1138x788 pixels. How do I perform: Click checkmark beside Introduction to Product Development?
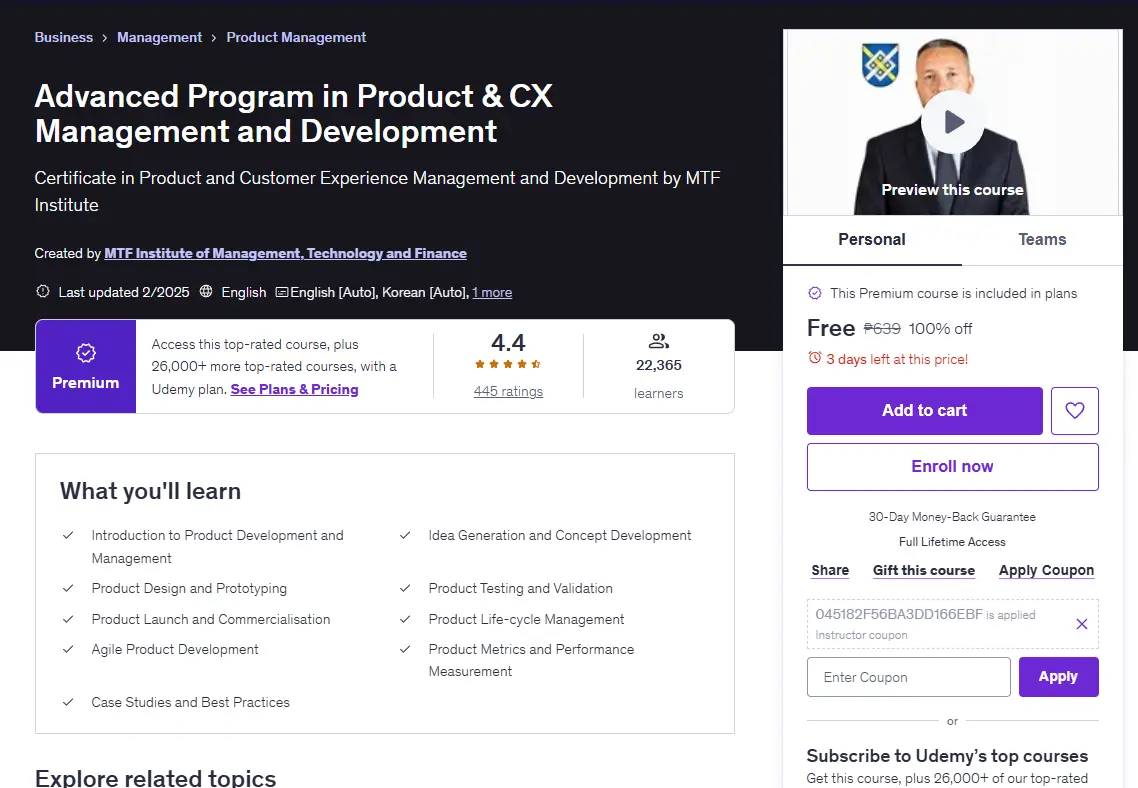coord(68,535)
